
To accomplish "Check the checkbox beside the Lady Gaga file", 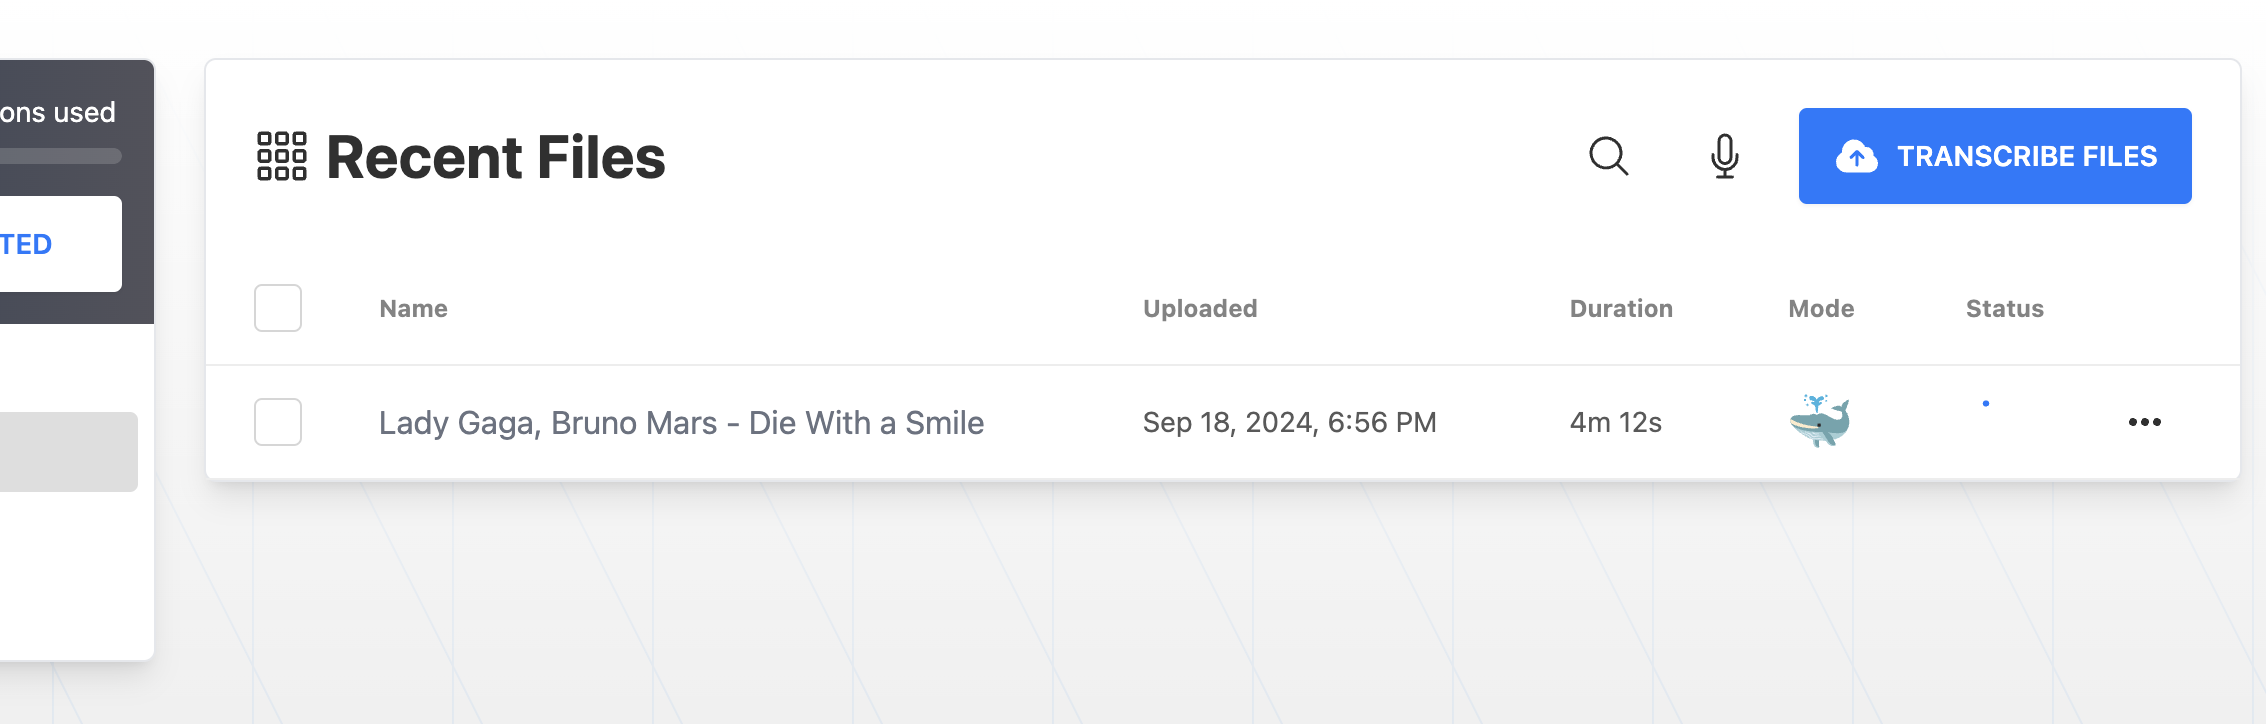I will [277, 421].
